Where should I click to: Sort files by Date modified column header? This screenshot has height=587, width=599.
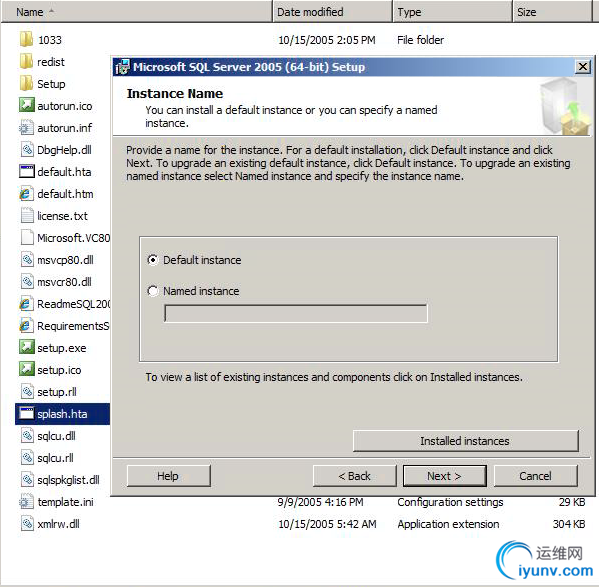tap(333, 12)
